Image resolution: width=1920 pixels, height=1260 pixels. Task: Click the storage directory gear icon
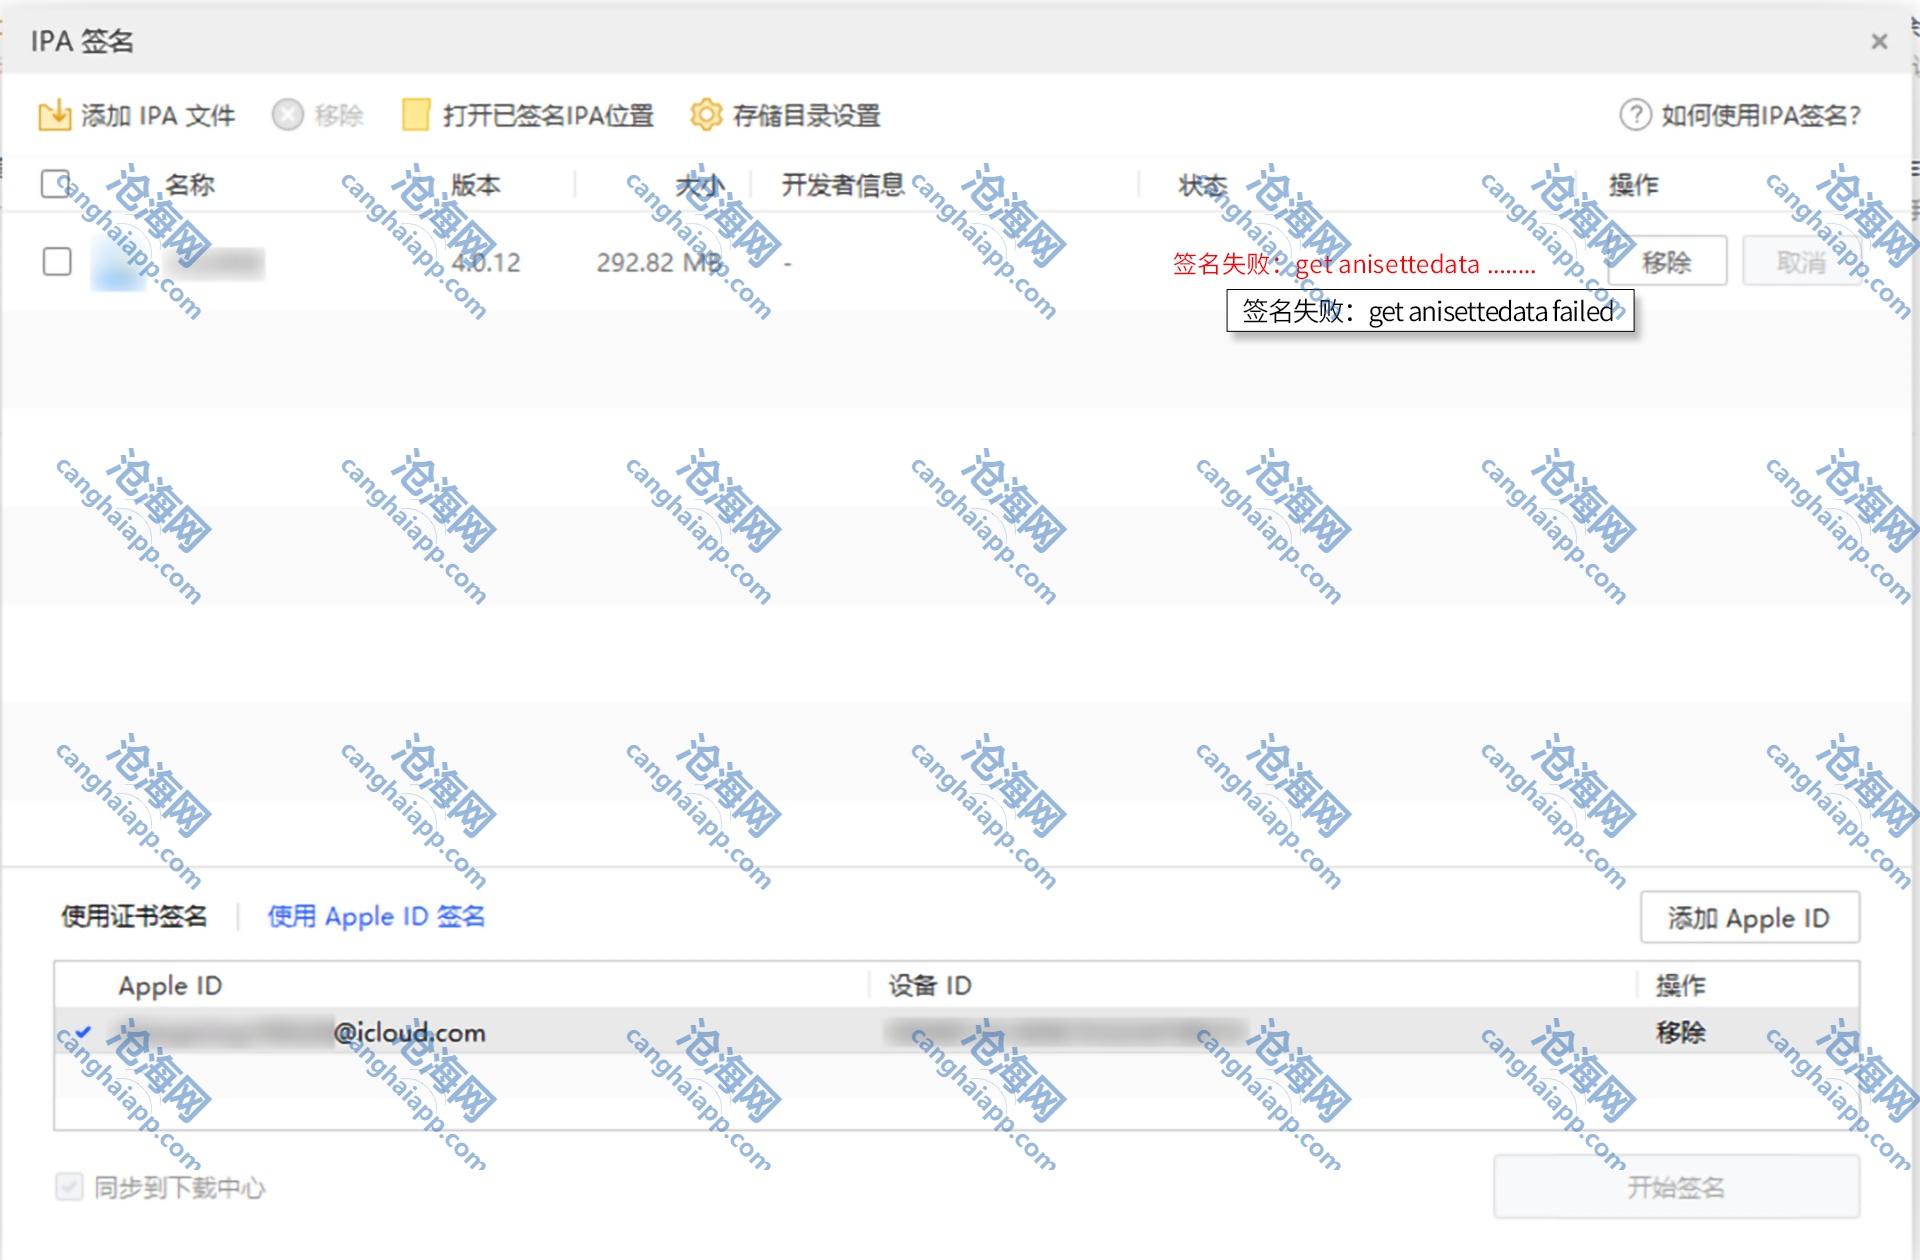(x=706, y=116)
